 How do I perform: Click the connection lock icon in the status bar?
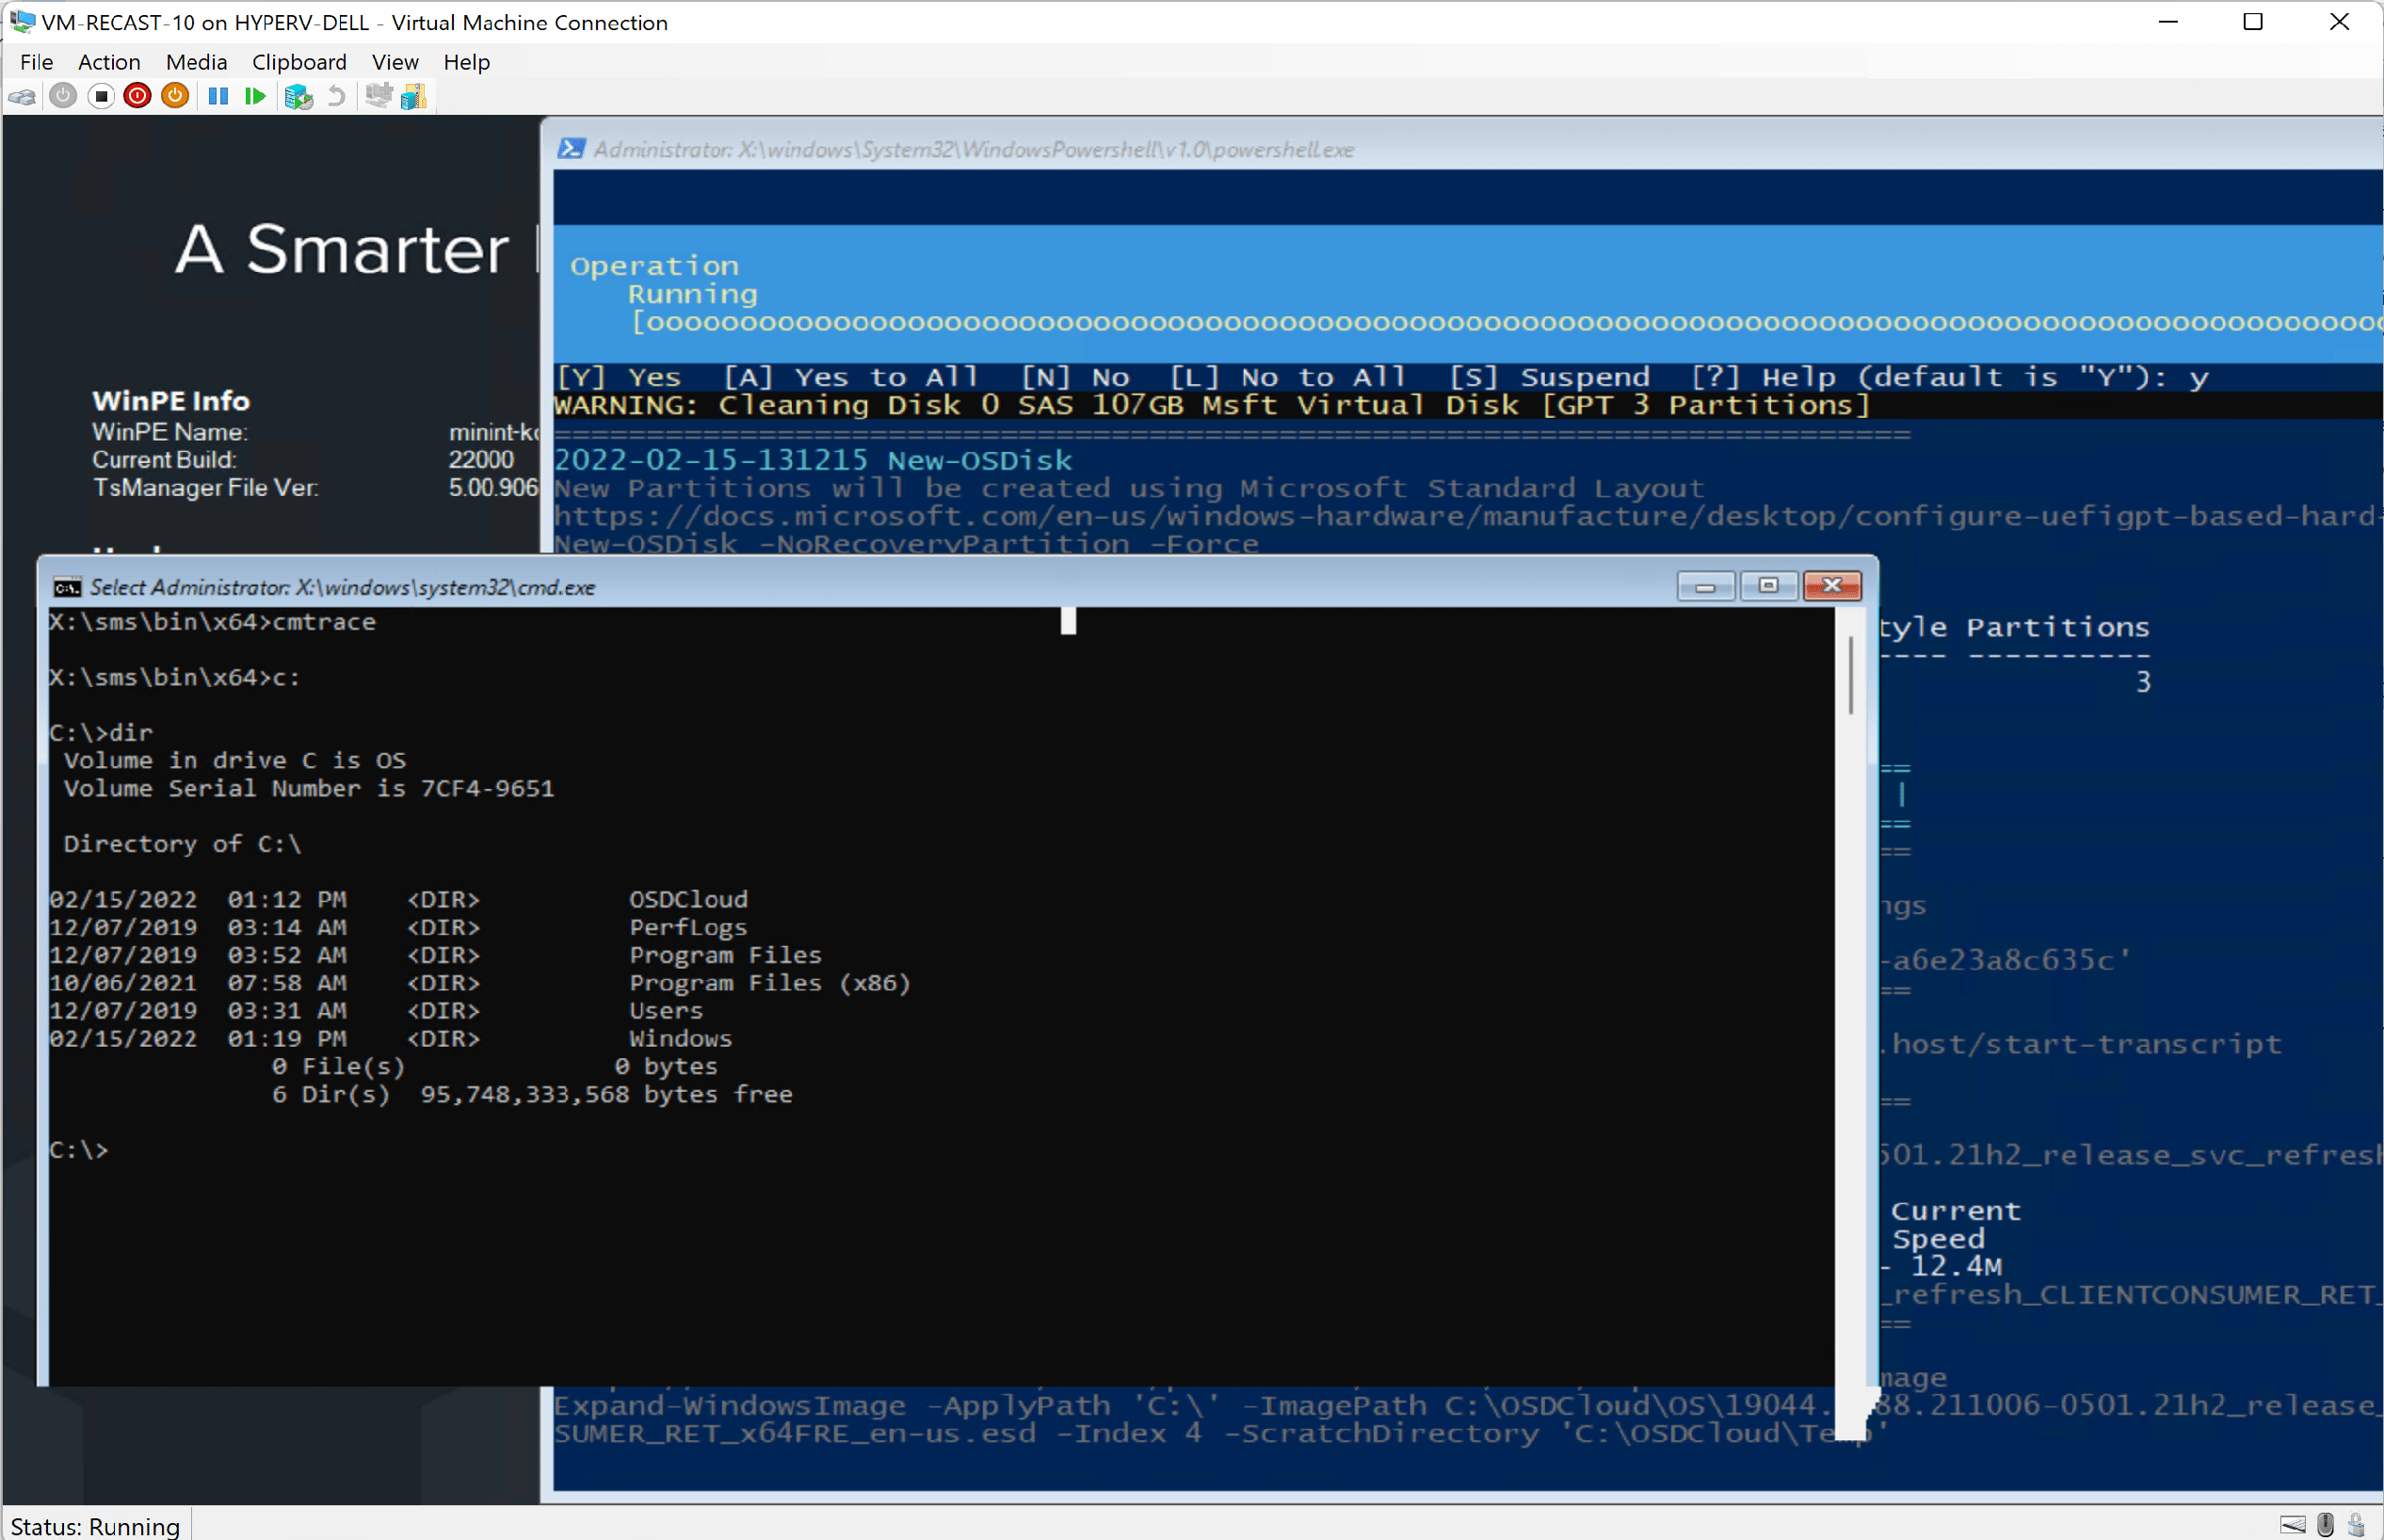[x=2355, y=1524]
